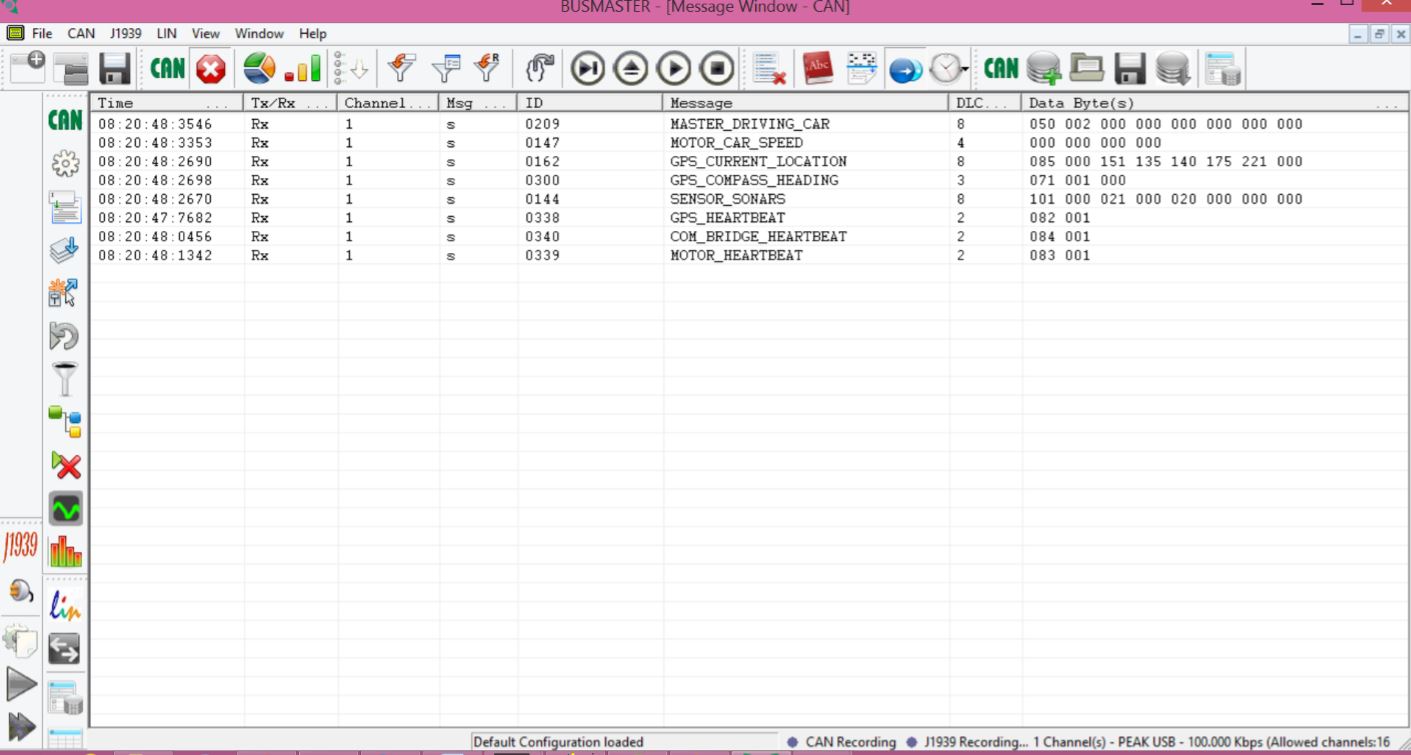This screenshot has height=755, width=1411.
Task: Click the eject playback control button
Action: click(631, 68)
